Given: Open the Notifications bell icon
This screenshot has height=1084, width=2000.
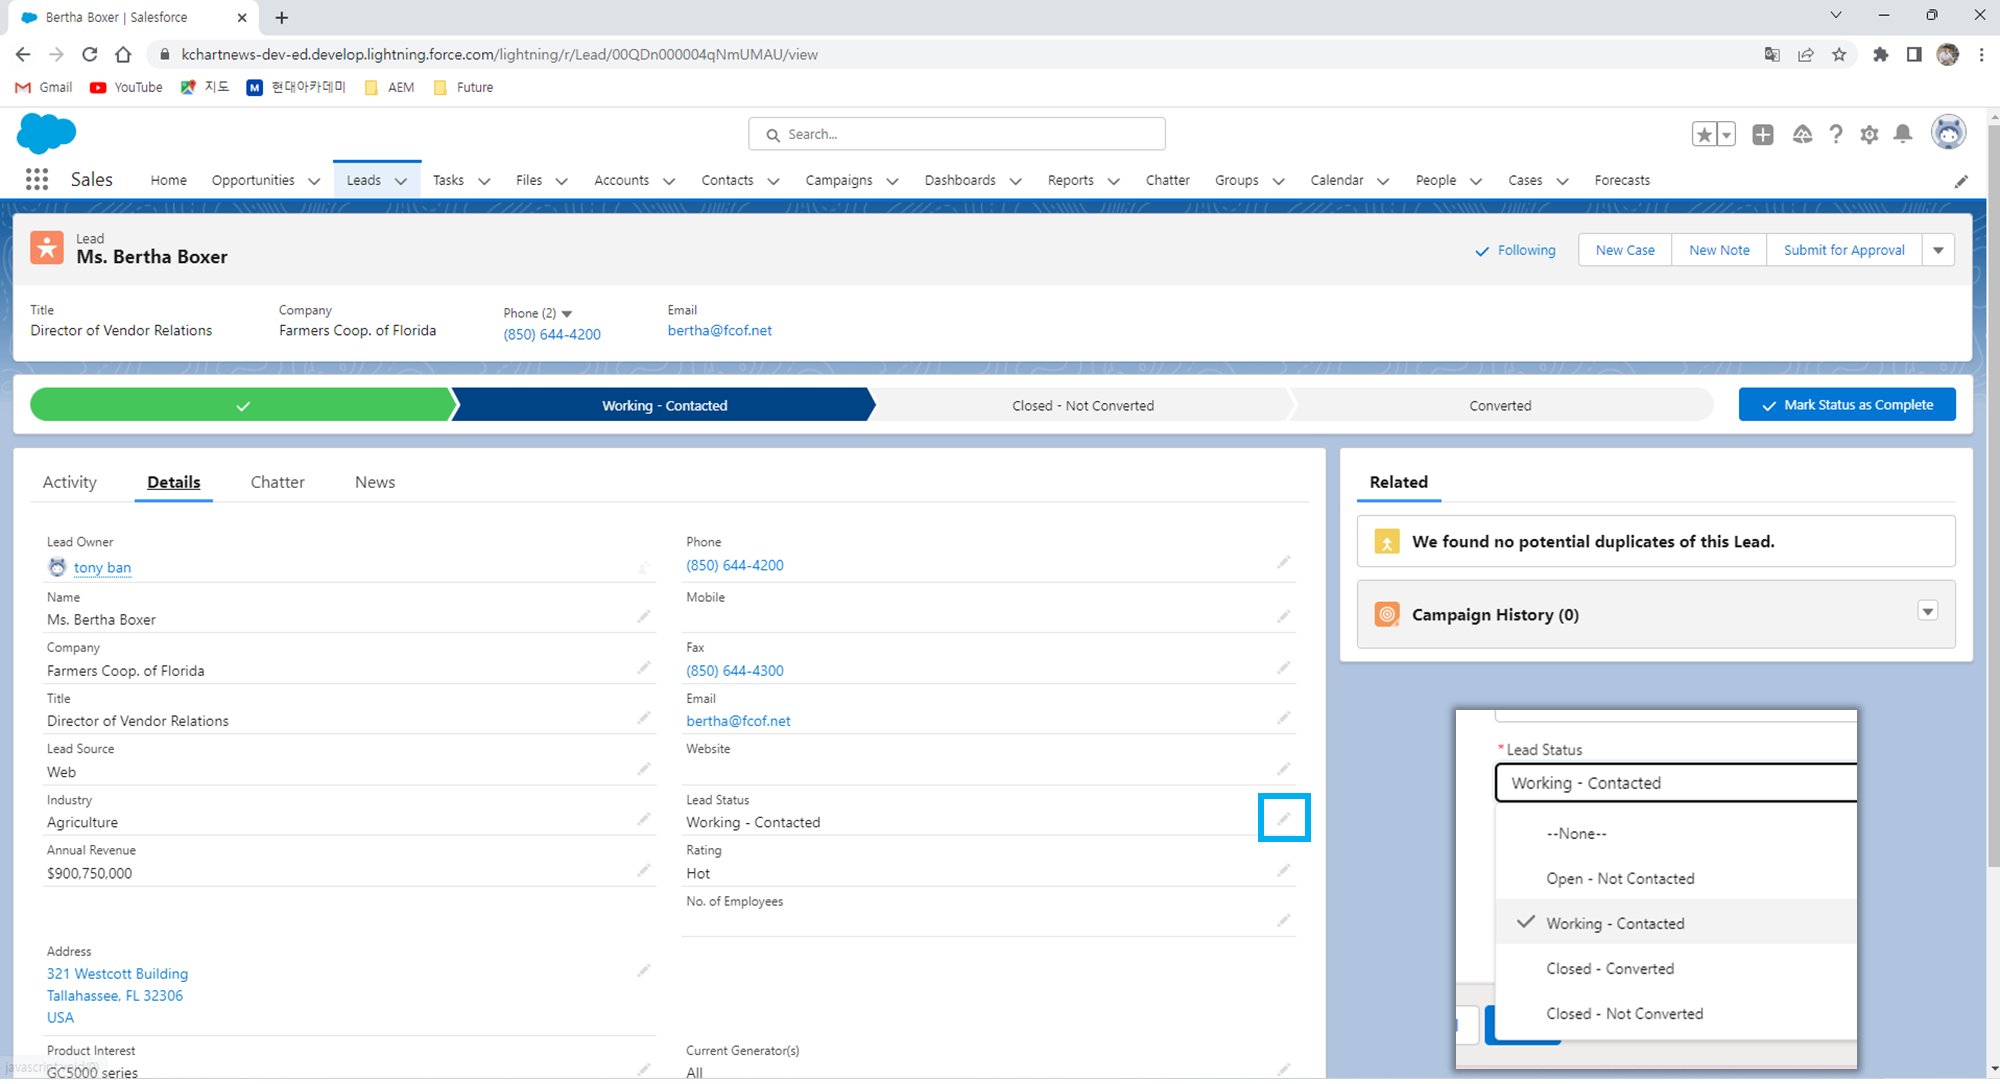Looking at the screenshot, I should pyautogui.click(x=1903, y=134).
